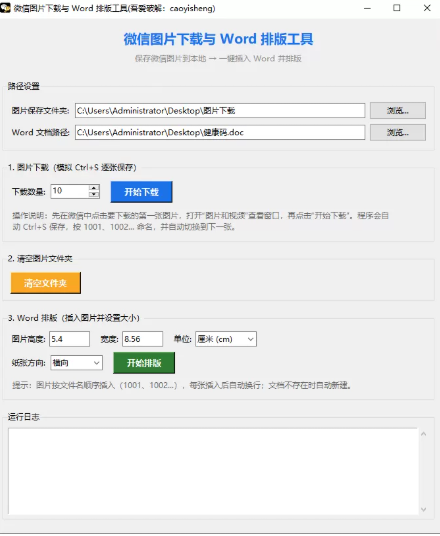440x536 pixels.
Task: Start downloading with blue 开始下载 button
Action: click(141, 192)
